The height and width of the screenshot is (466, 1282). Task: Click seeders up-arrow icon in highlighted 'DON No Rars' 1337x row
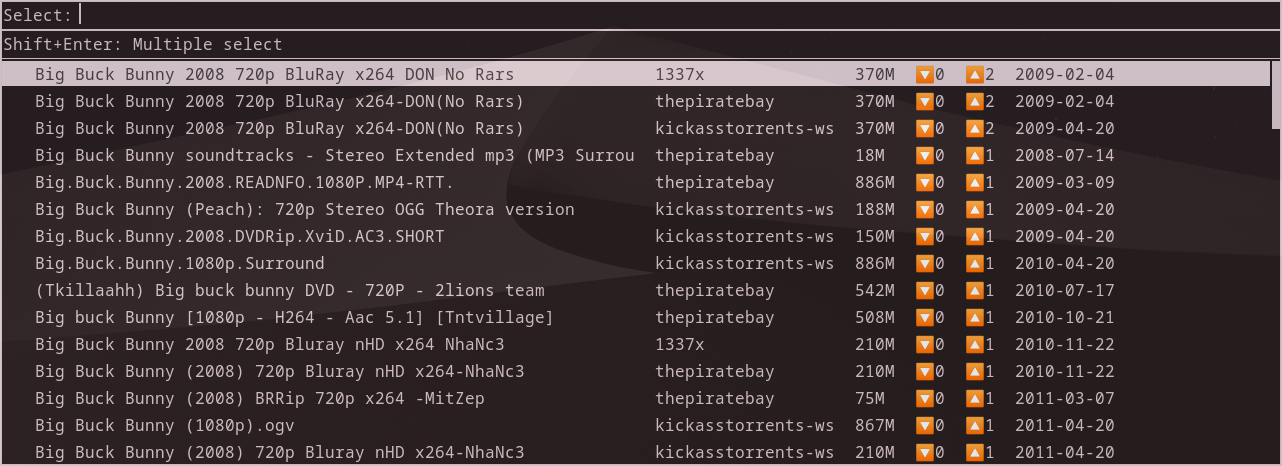click(975, 74)
